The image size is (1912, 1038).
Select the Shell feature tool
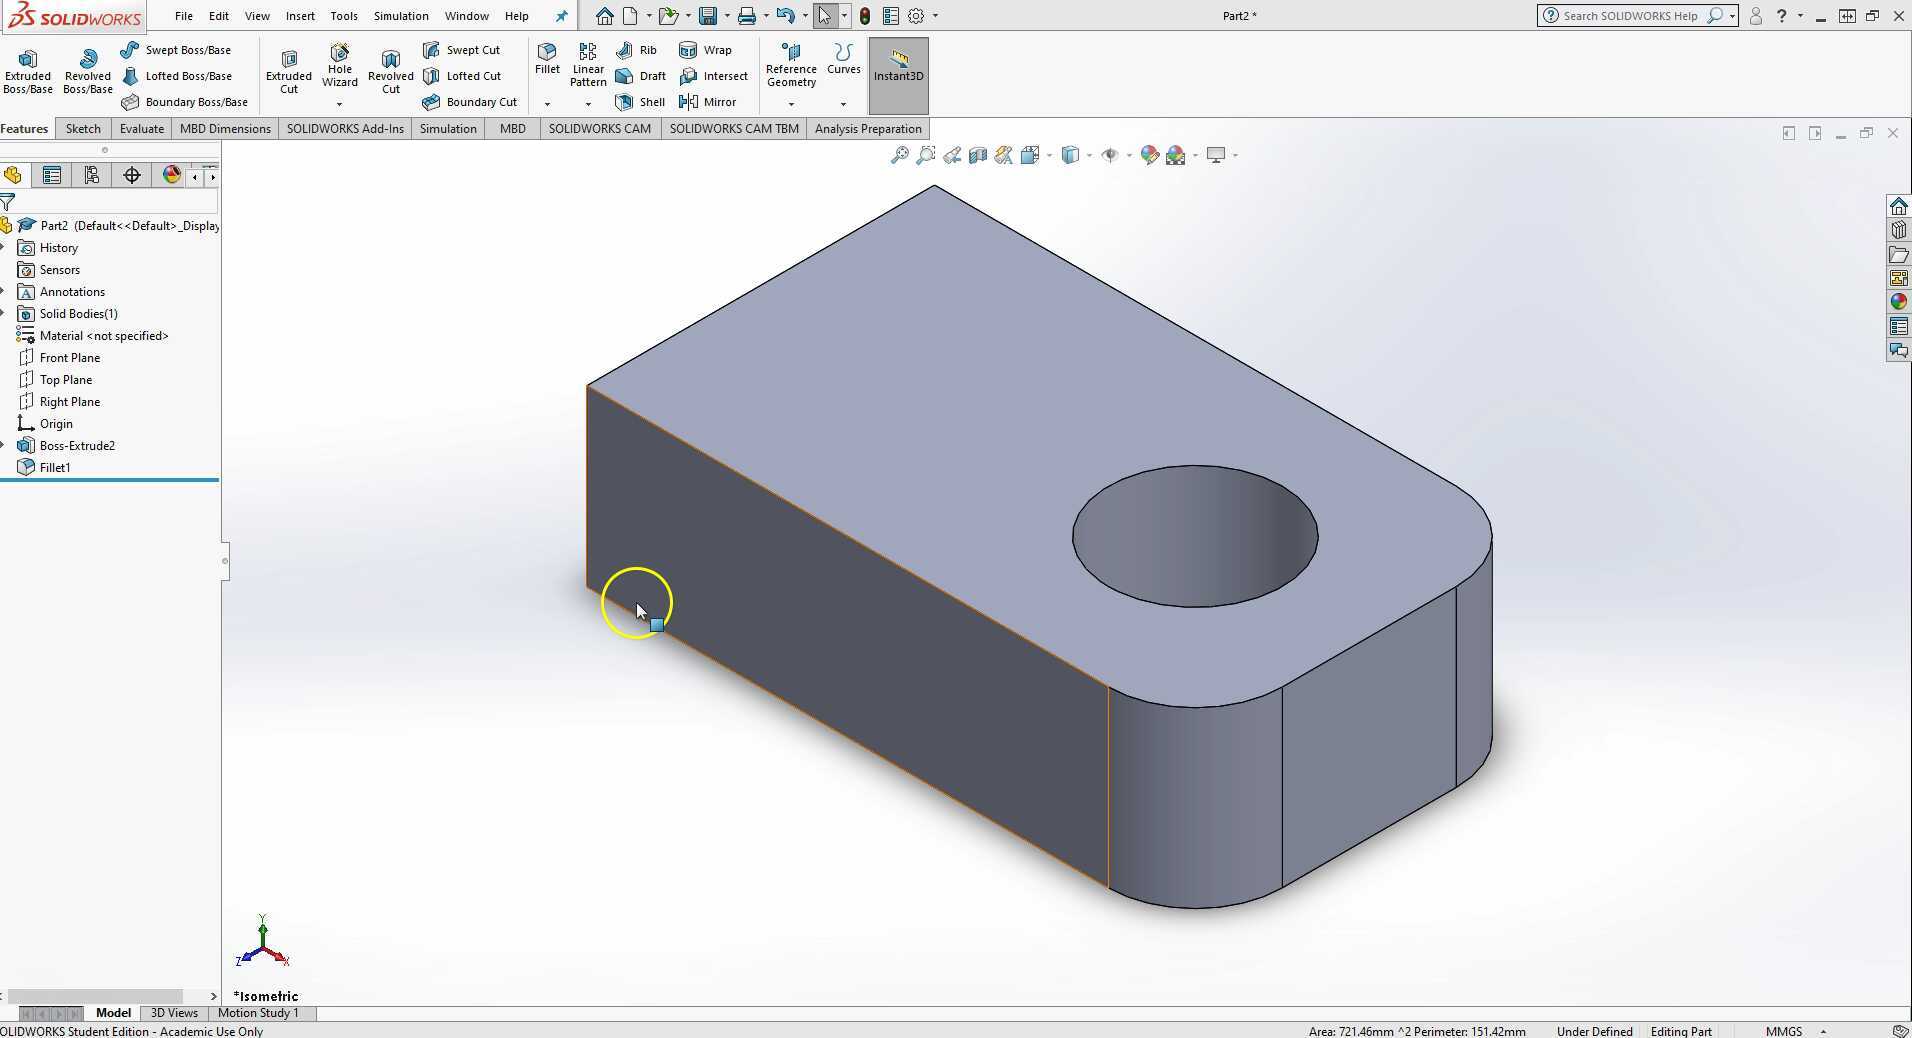coord(639,101)
